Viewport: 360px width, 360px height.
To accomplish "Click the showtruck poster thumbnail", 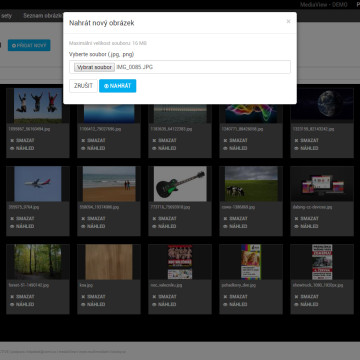I will coord(322,262).
